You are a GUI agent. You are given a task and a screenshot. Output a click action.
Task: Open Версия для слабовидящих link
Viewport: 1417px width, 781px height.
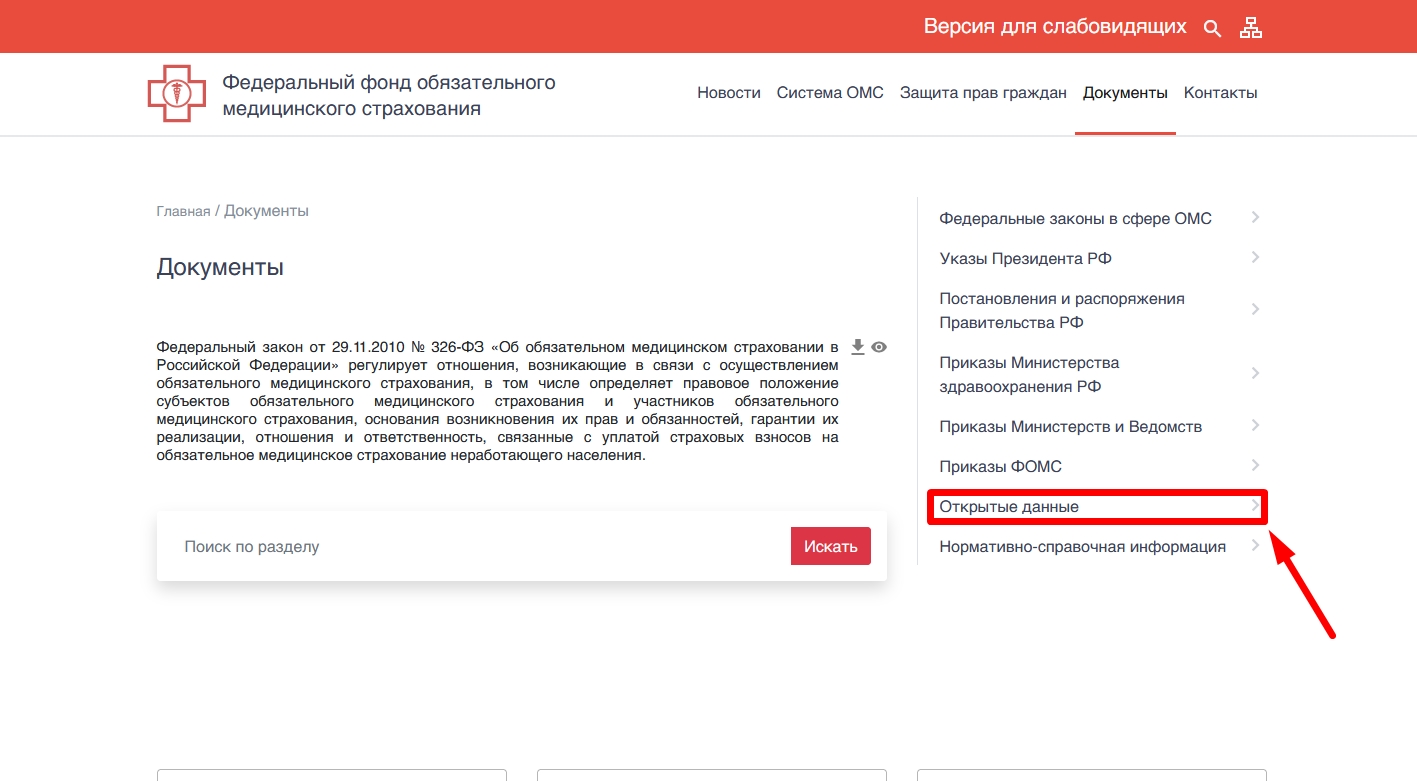coord(1055,27)
